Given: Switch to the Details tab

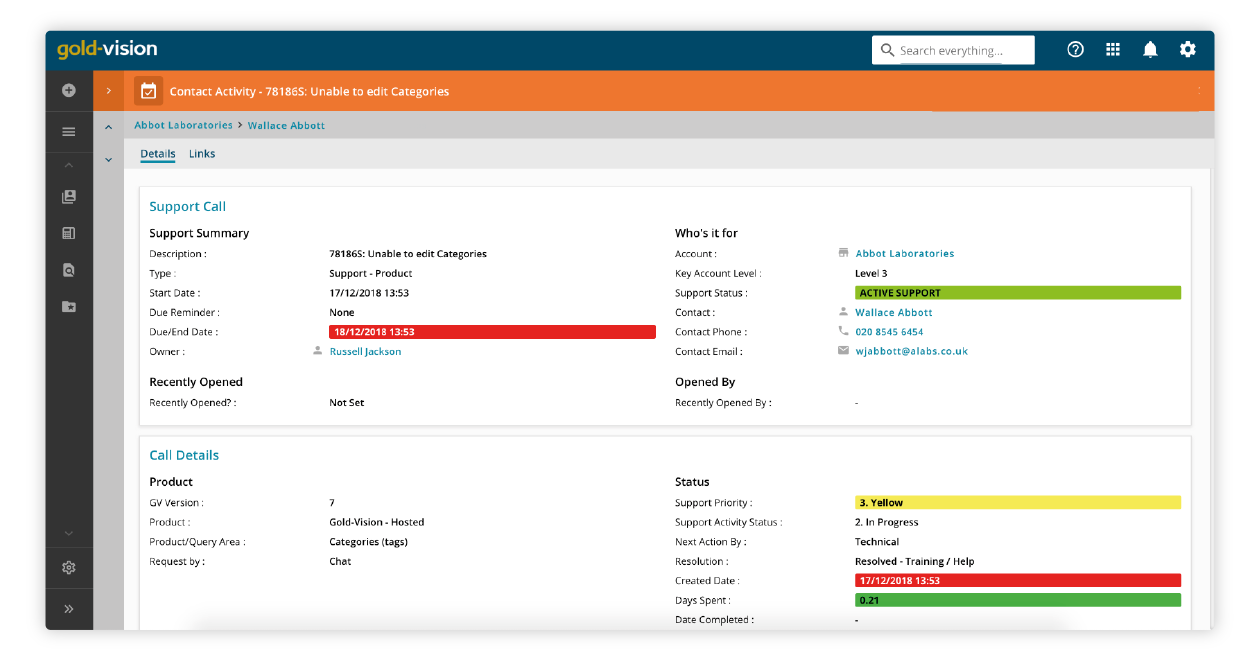Looking at the screenshot, I should [158, 154].
